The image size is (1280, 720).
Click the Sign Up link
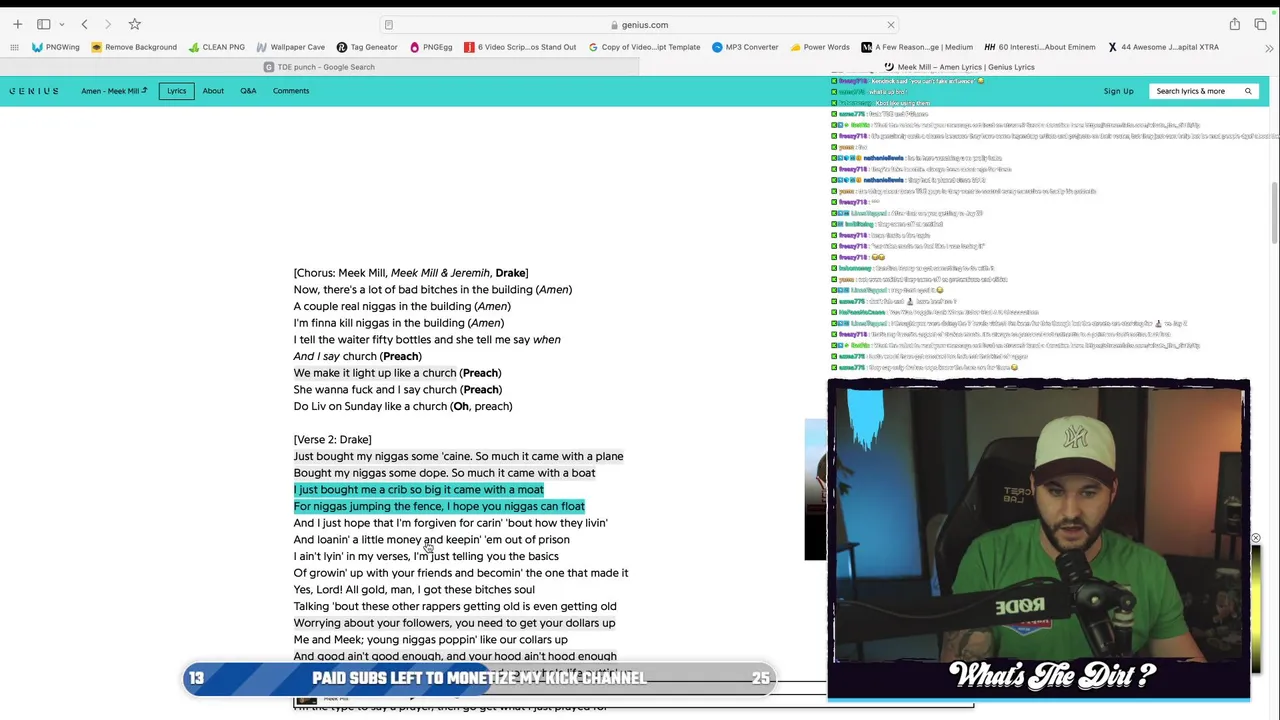tap(1118, 91)
